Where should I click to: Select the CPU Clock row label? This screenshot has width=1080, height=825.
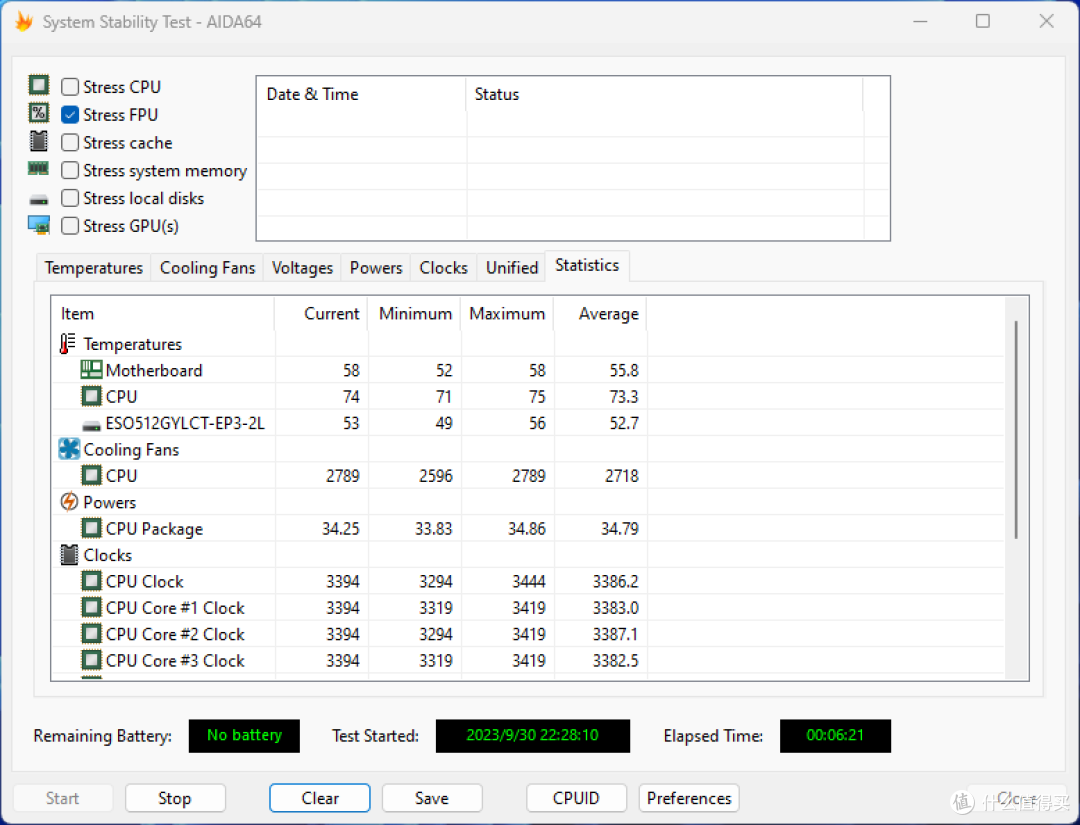click(145, 582)
